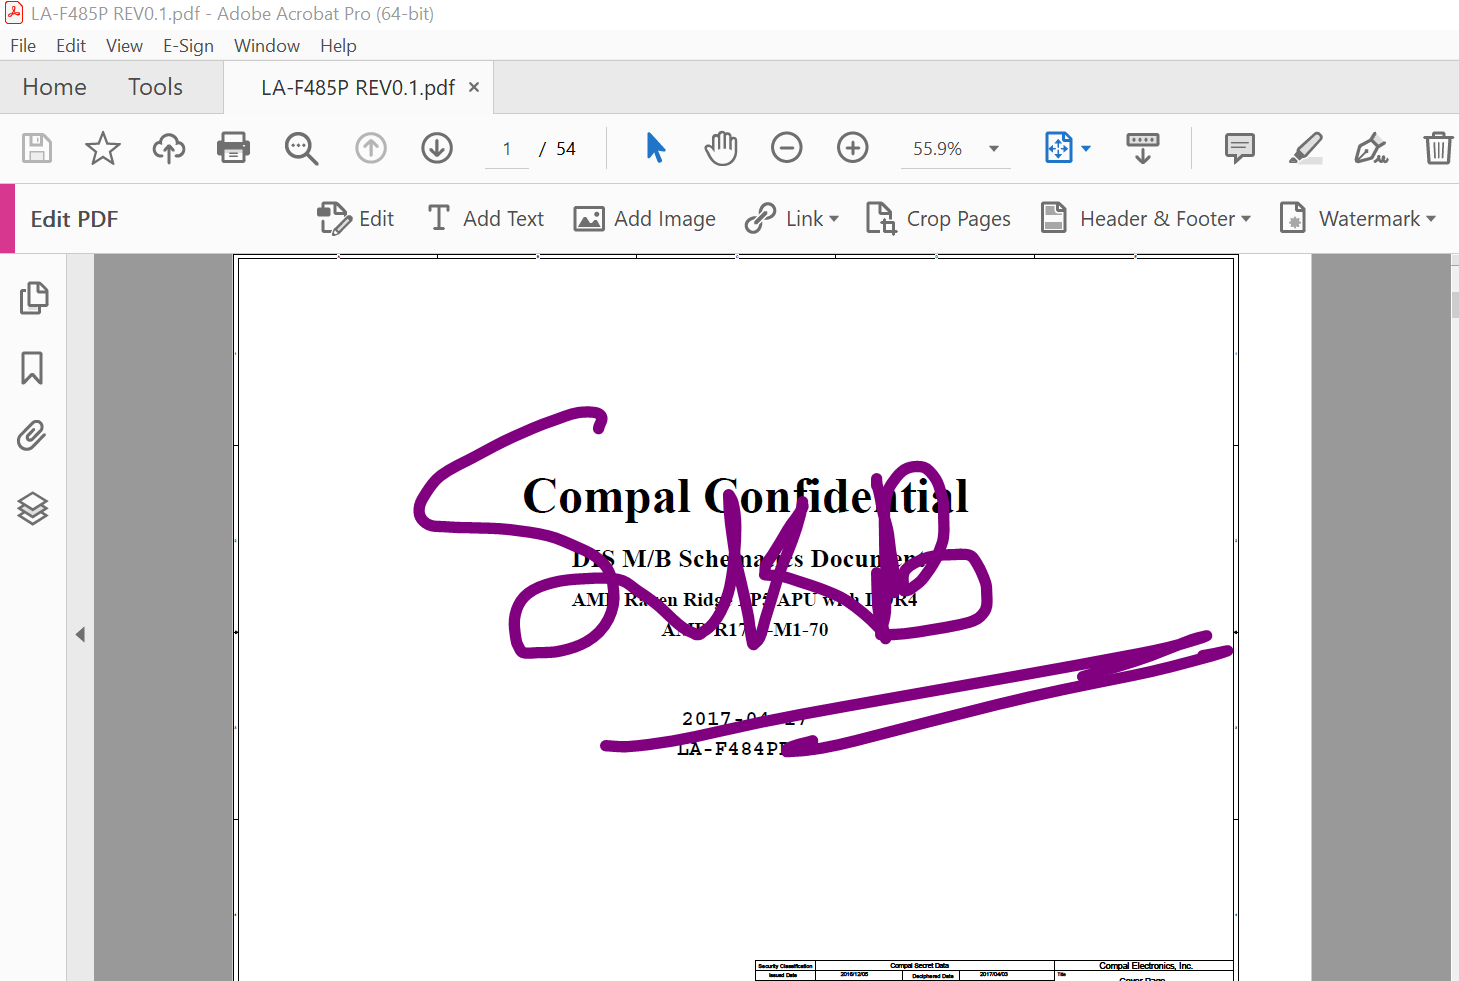
Task: Open the Page Thumbnails panel
Action: click(x=33, y=298)
